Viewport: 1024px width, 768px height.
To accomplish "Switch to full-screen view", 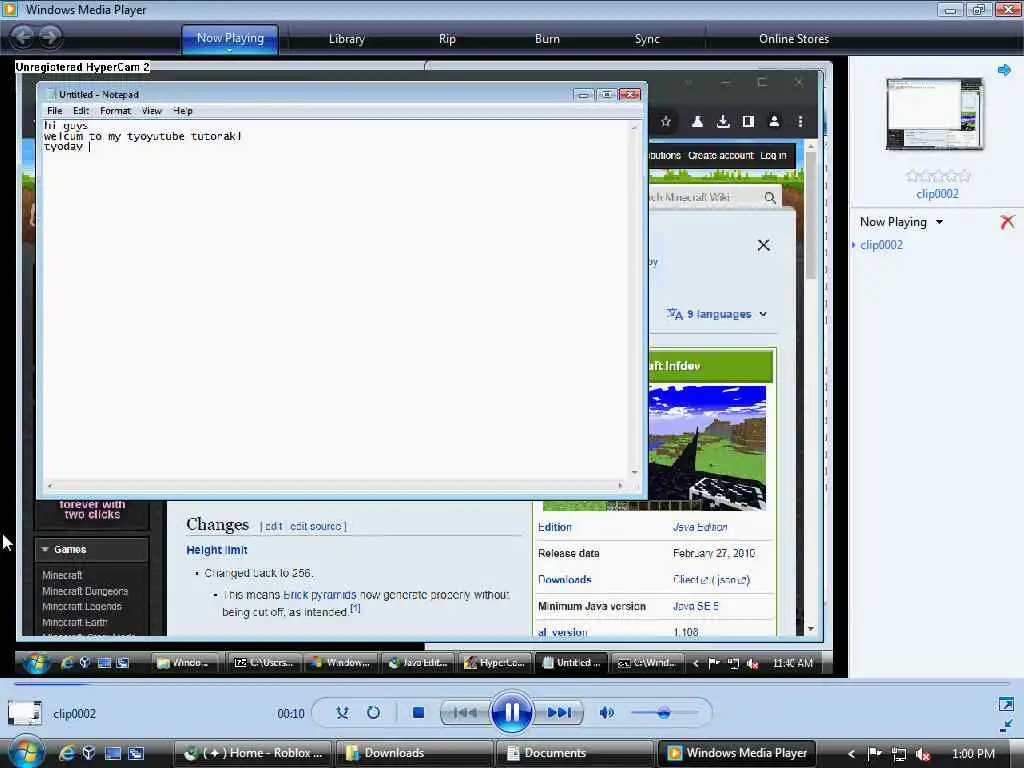I will 1006,704.
